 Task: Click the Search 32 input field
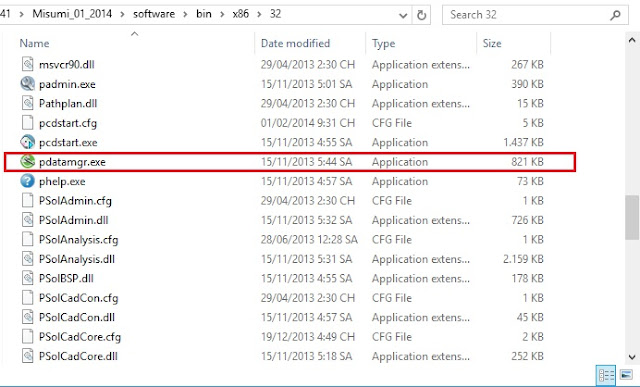coord(527,15)
